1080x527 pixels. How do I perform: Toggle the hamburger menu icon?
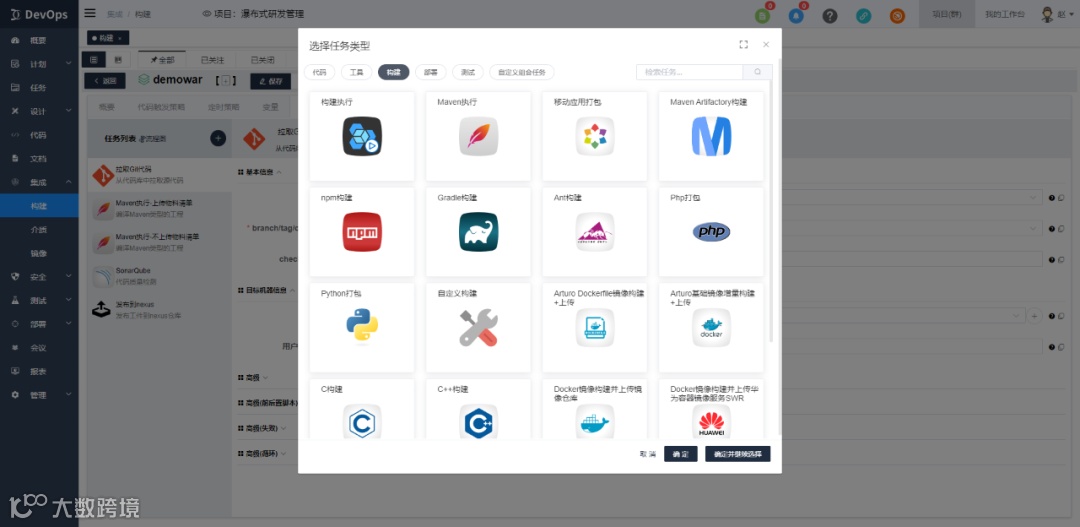click(x=90, y=13)
